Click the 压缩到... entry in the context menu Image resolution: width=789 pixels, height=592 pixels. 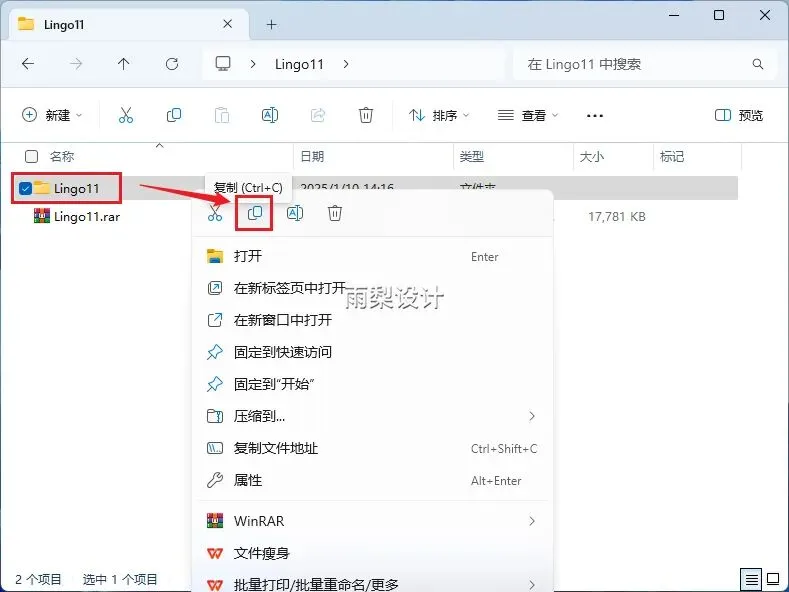[372, 416]
